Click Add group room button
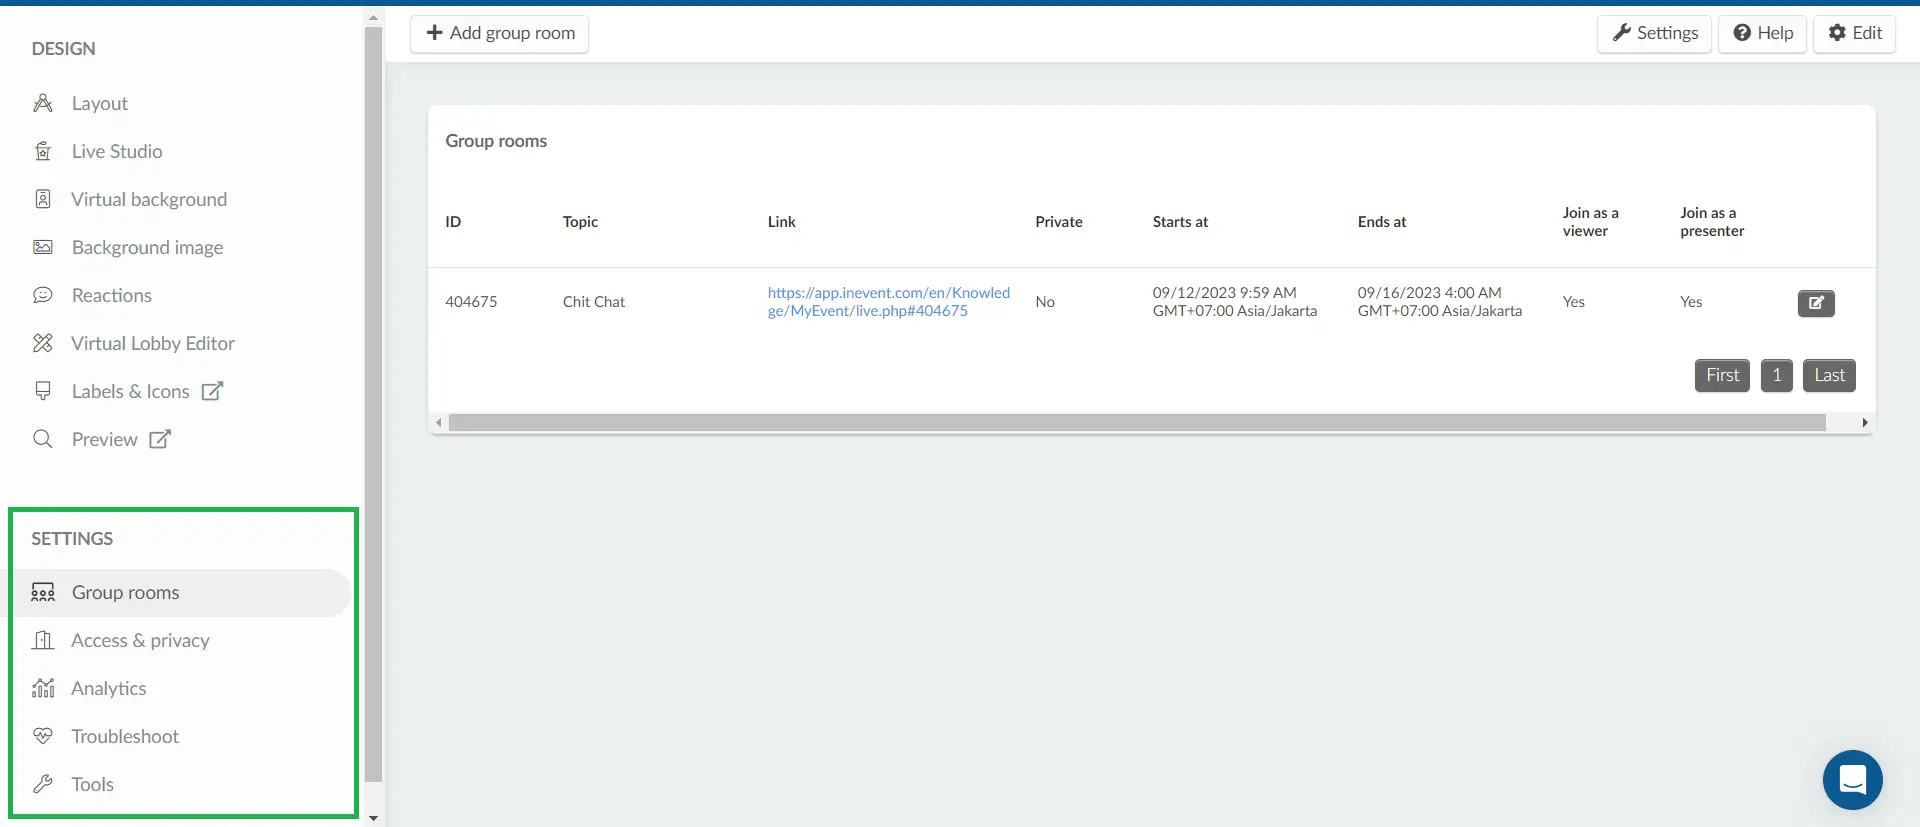 tap(499, 33)
